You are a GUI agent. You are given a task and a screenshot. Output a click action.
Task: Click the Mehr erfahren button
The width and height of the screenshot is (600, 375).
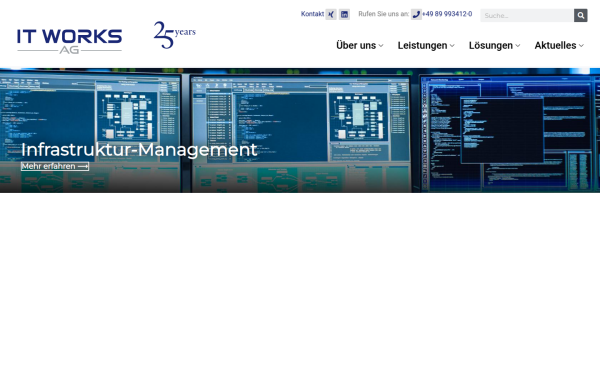(x=55, y=166)
